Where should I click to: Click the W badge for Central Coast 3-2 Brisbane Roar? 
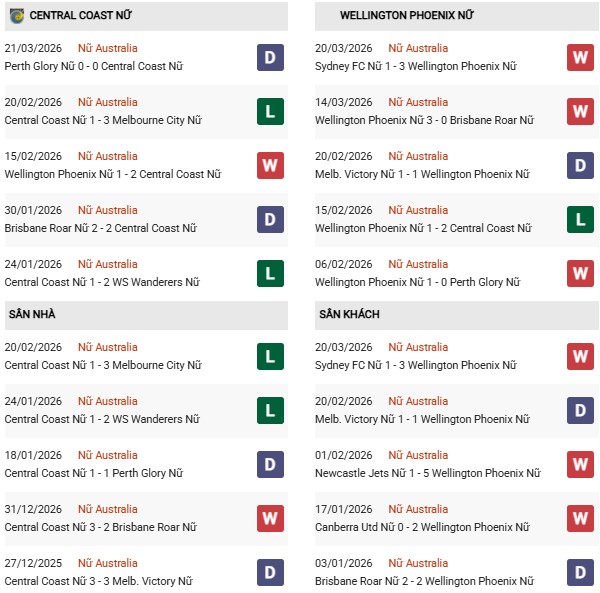point(270,518)
